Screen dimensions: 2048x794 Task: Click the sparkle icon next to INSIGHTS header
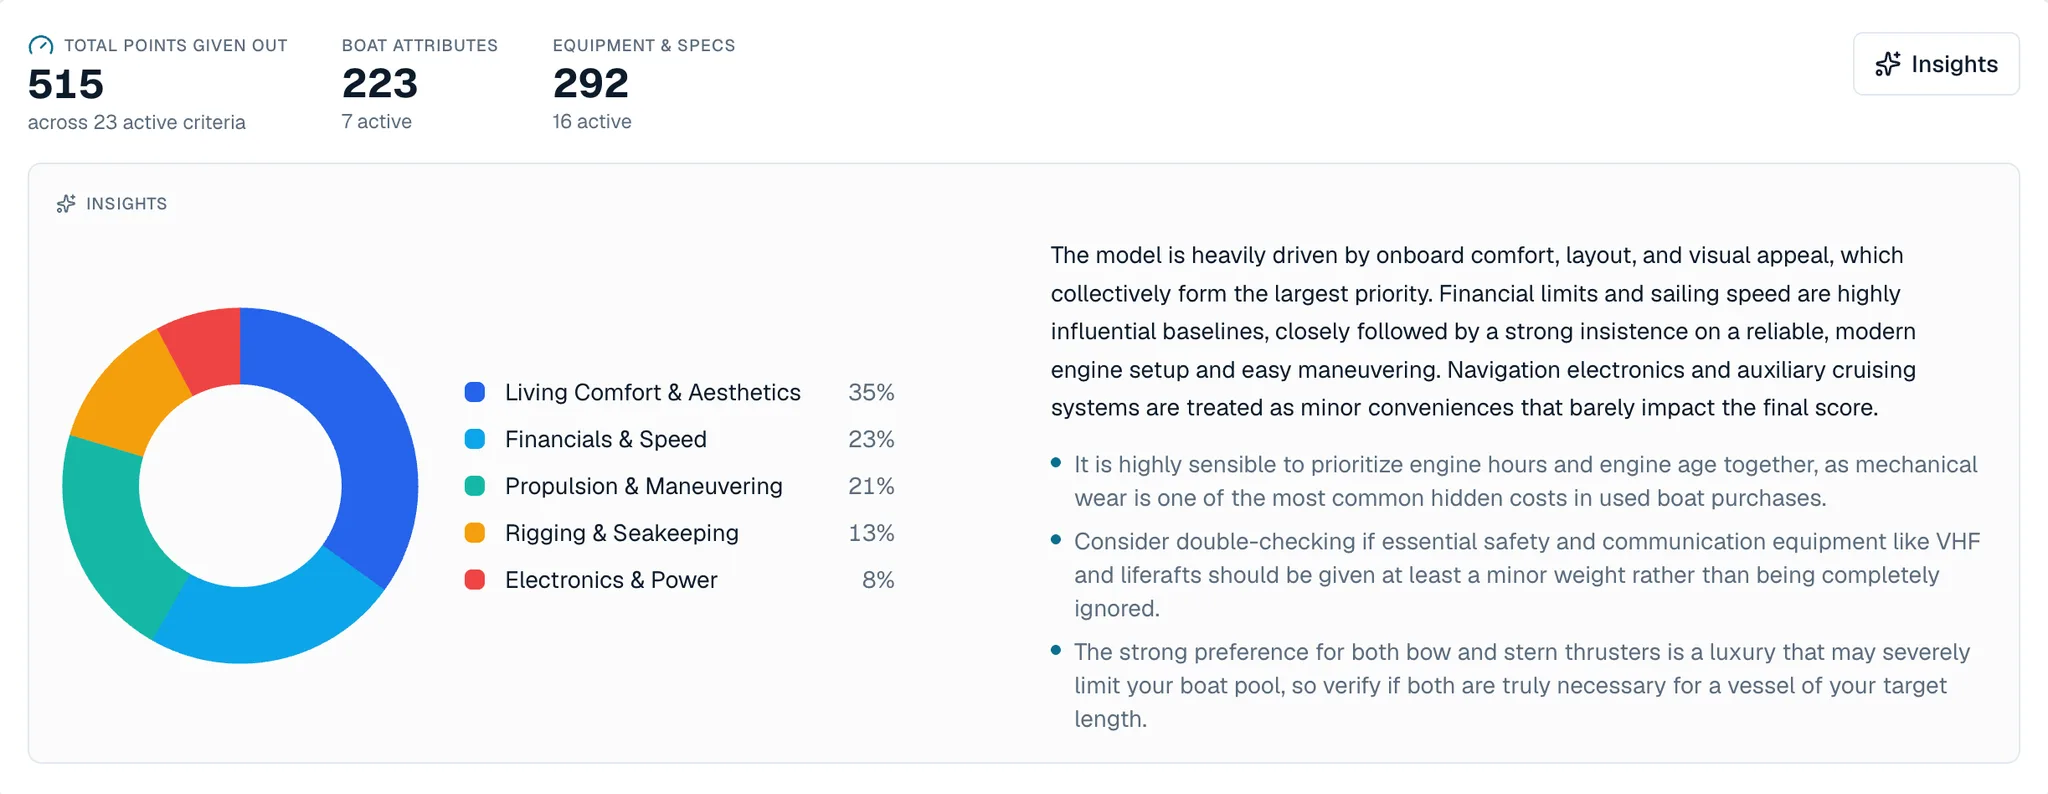[x=66, y=204]
